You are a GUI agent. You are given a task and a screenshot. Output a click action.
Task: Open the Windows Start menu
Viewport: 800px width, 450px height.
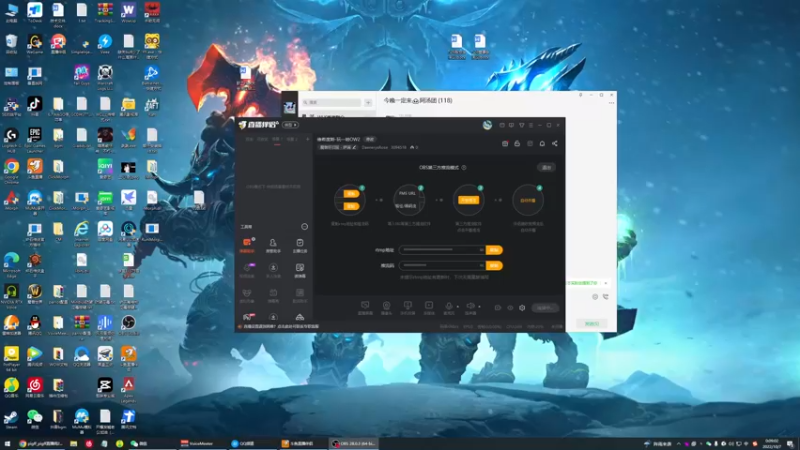pos(7,444)
